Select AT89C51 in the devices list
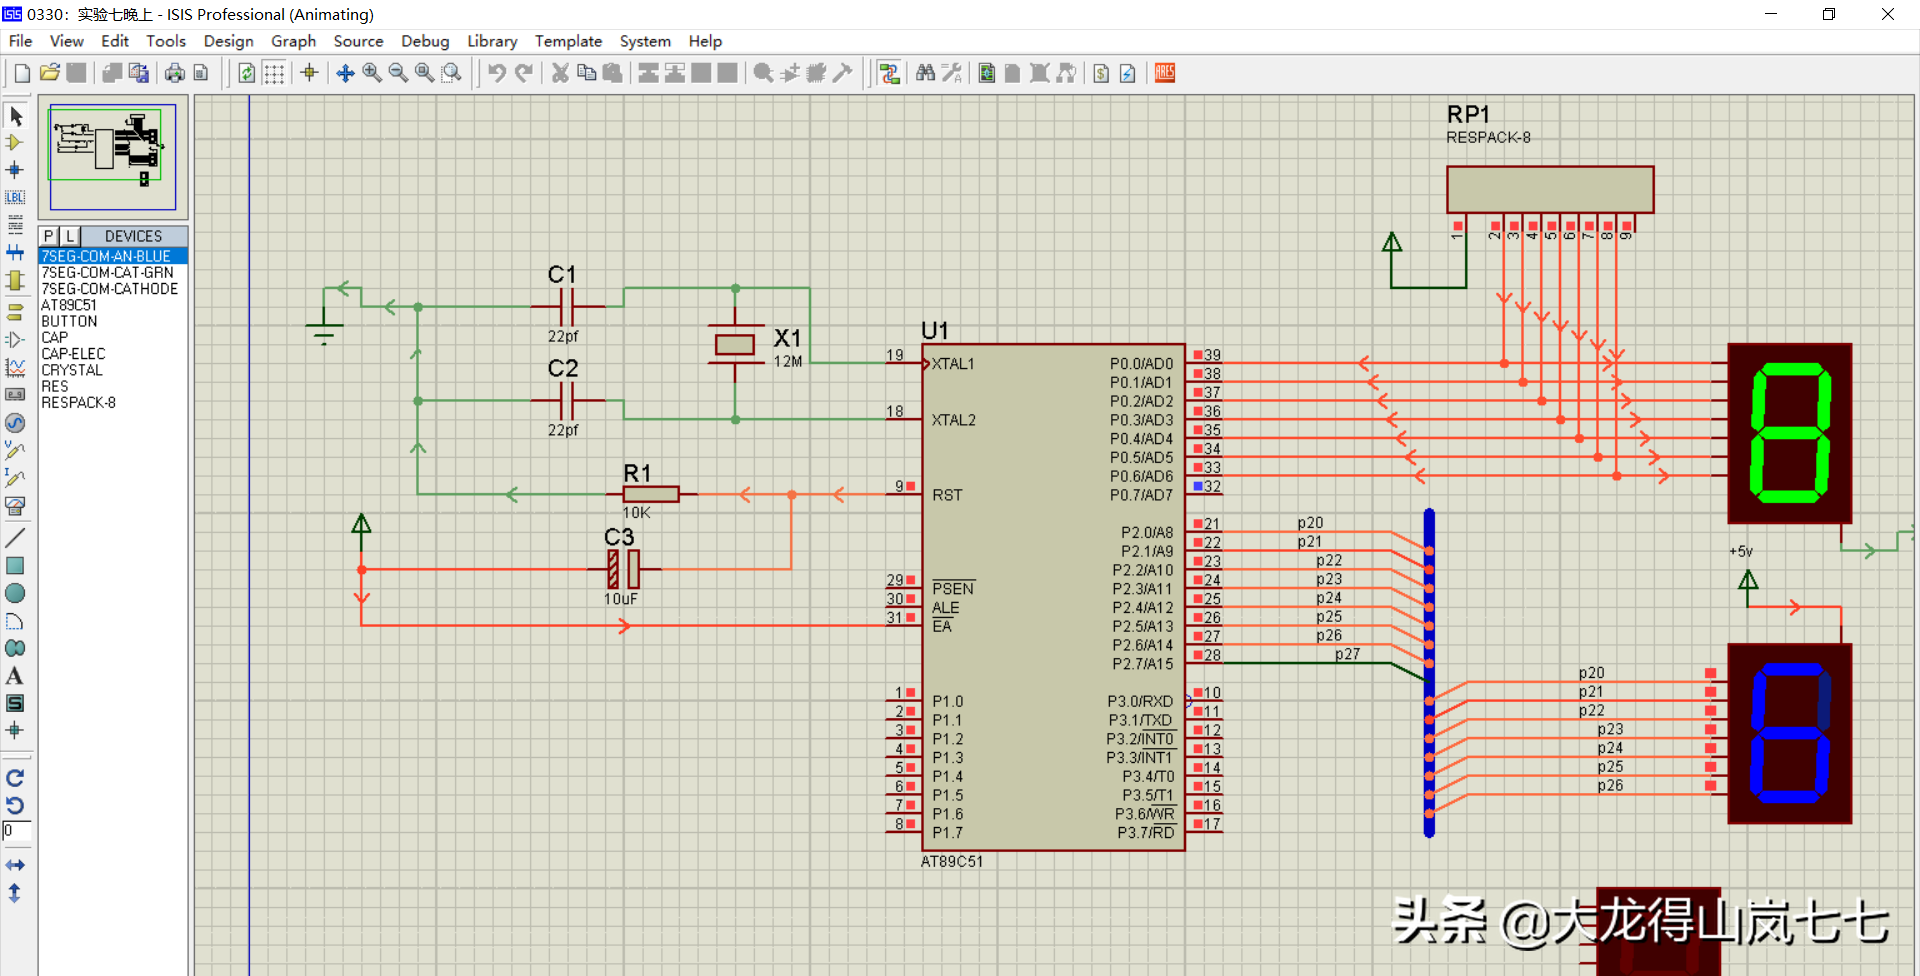1920x976 pixels. click(x=69, y=305)
